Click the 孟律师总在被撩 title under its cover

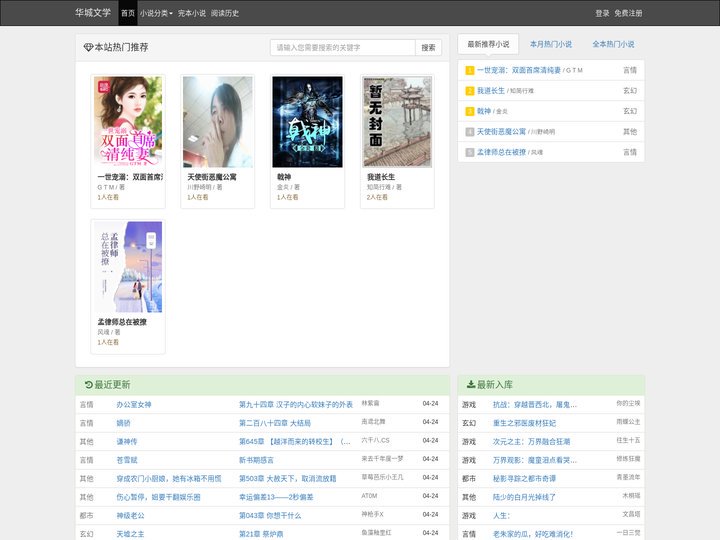[x=122, y=322]
